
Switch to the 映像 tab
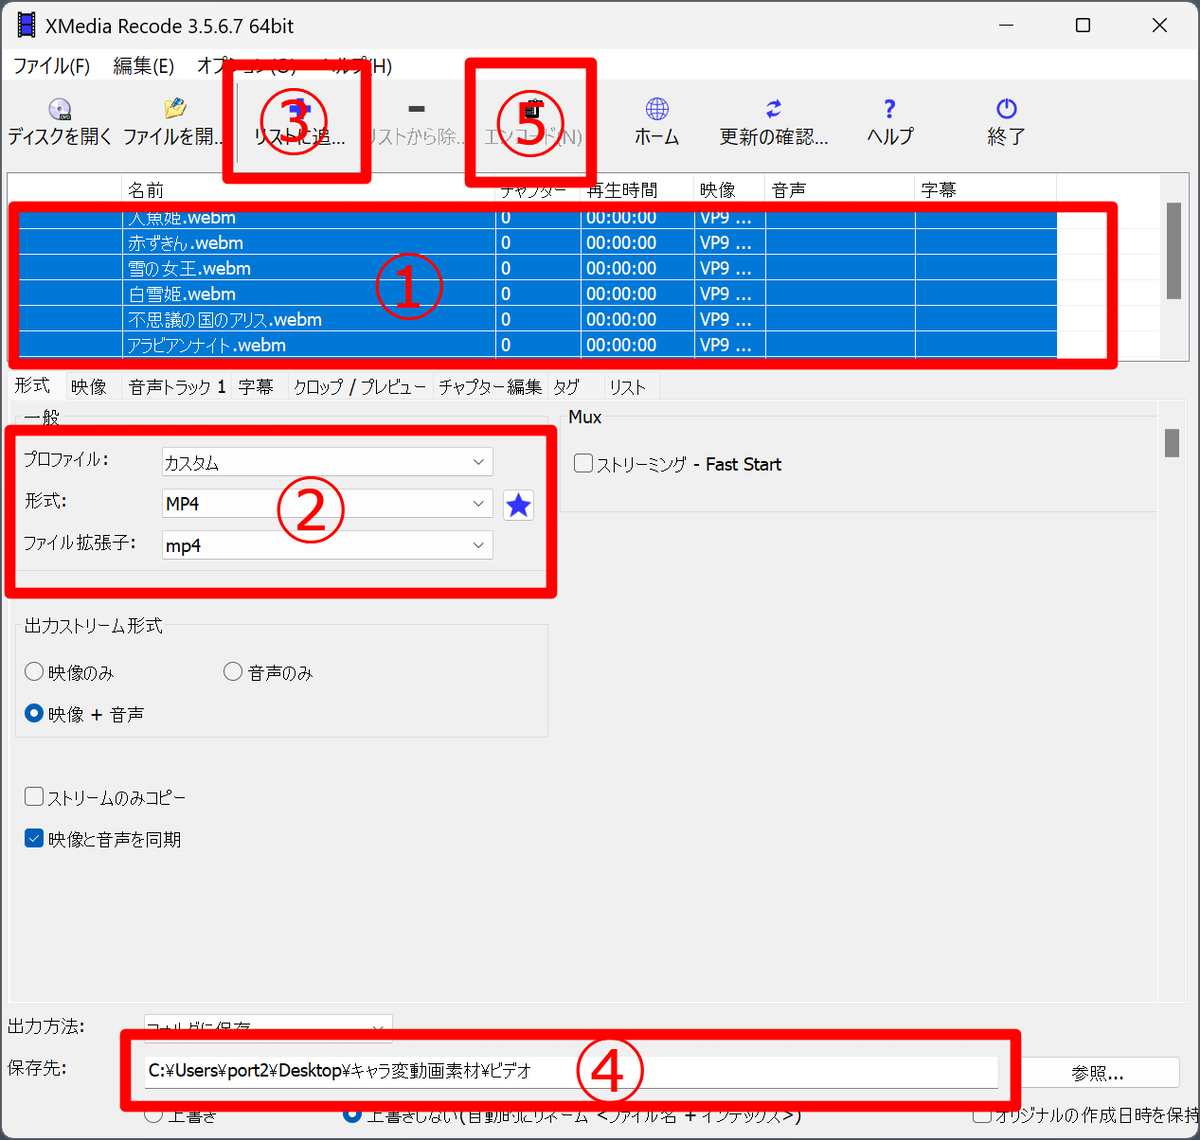(x=89, y=387)
